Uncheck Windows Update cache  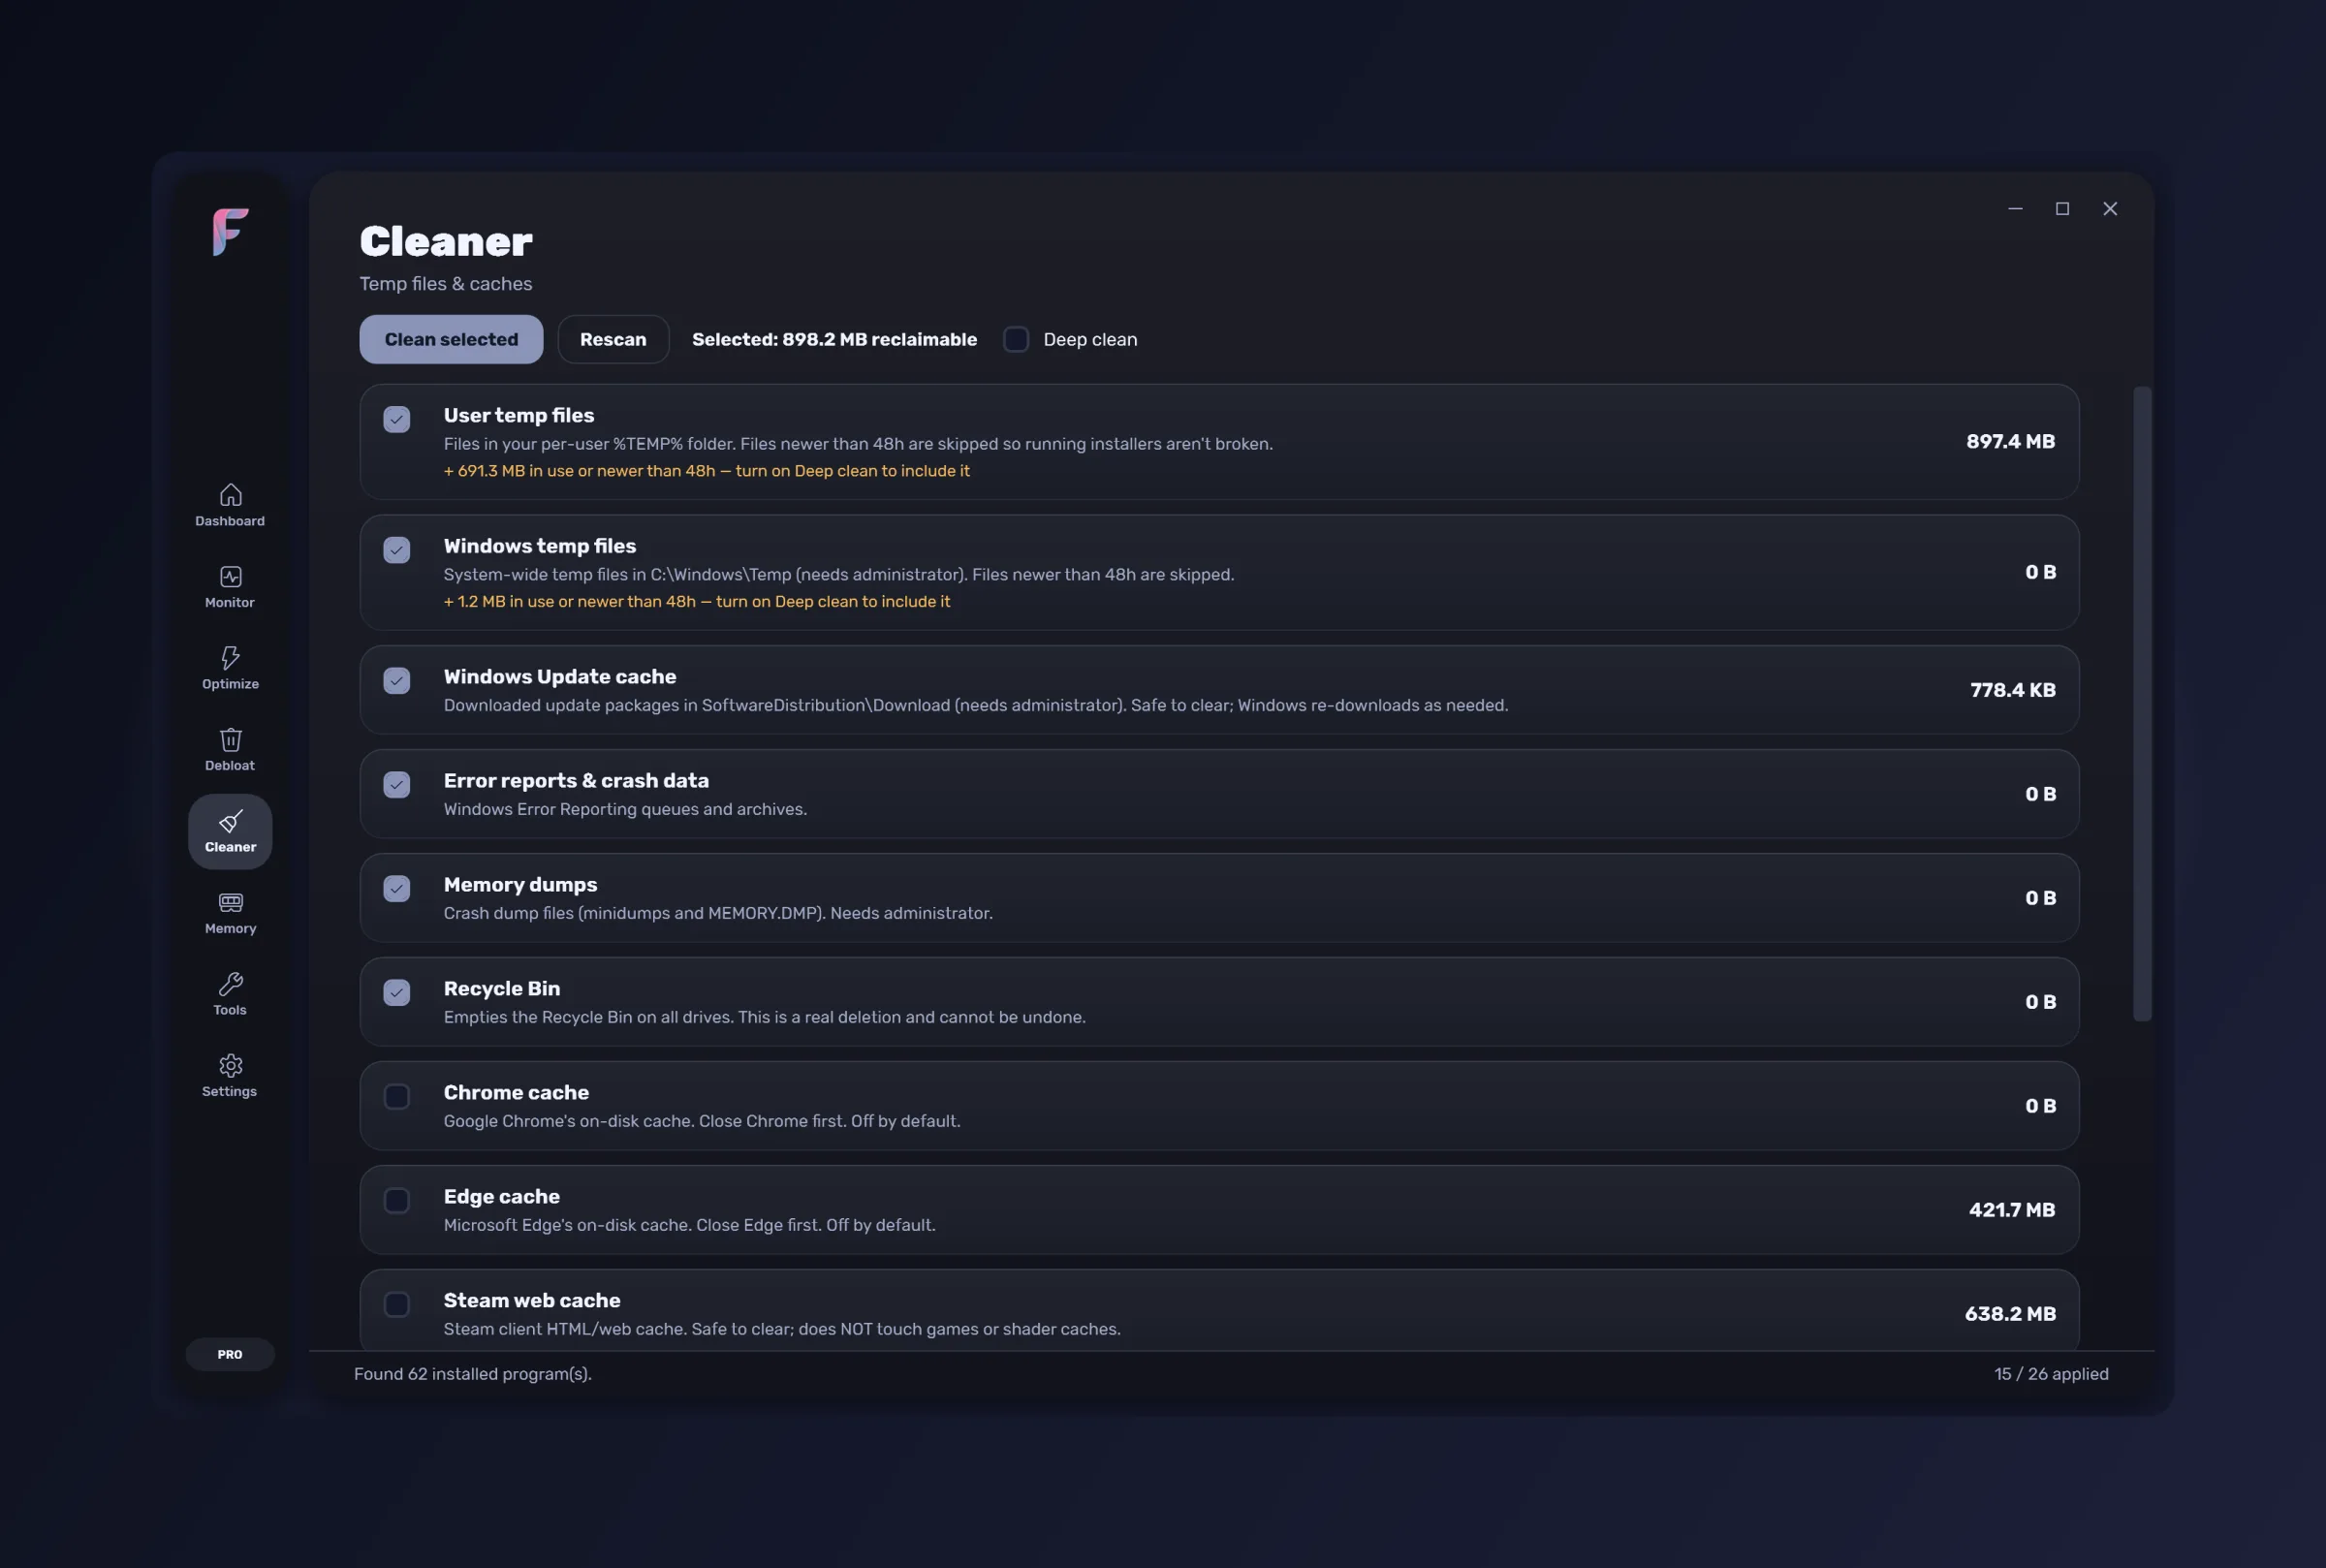coord(397,681)
